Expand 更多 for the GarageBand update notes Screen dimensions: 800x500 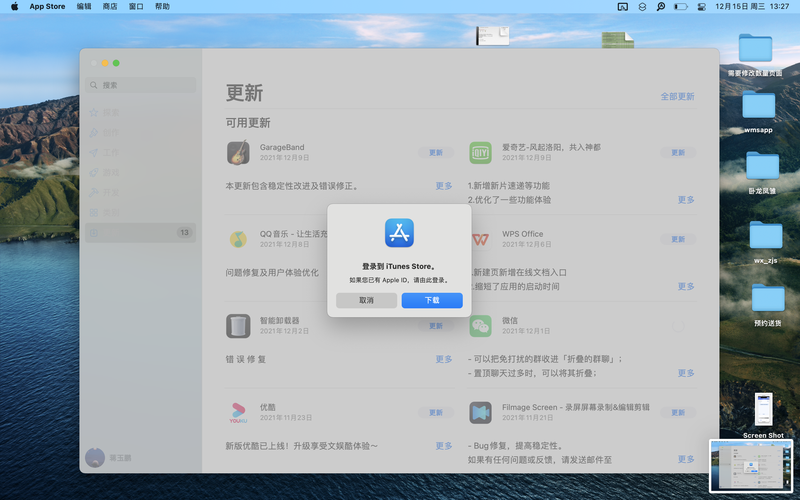444,186
